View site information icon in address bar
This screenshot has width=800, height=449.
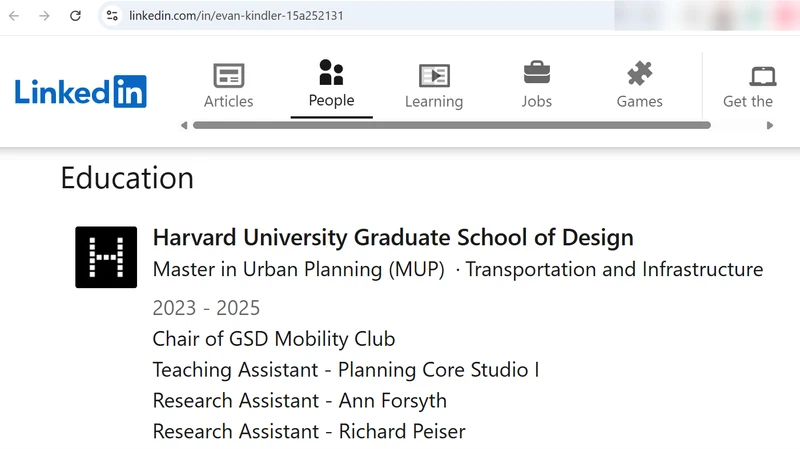pos(112,16)
